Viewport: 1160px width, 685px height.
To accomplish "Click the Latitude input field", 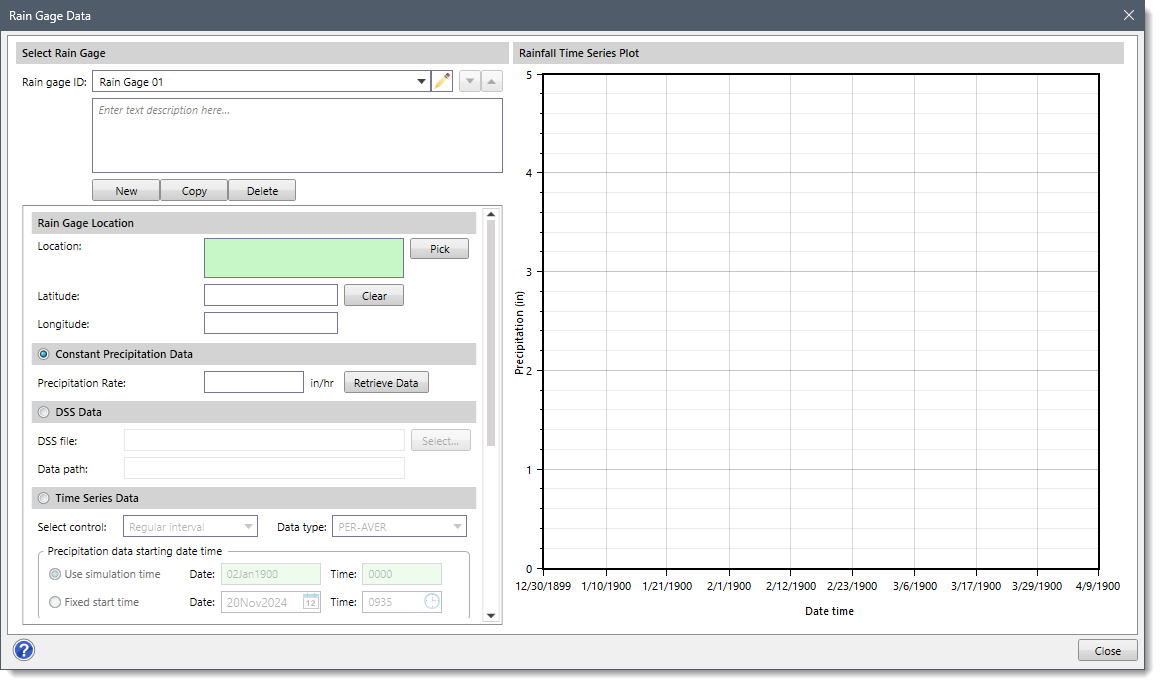I will 271,295.
